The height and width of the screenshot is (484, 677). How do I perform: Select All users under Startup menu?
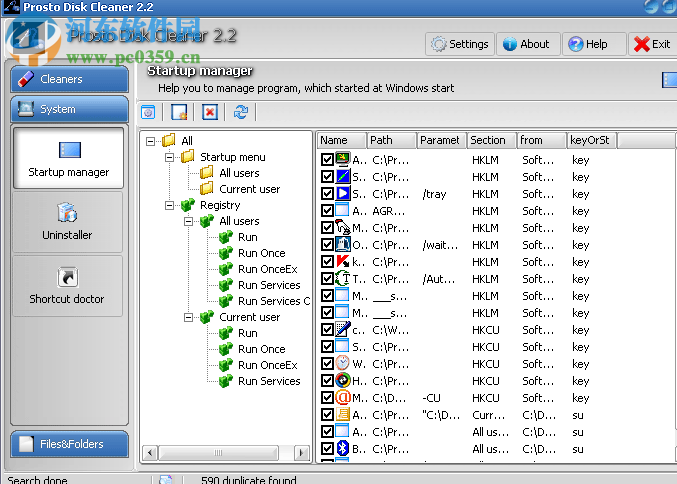[239, 173]
